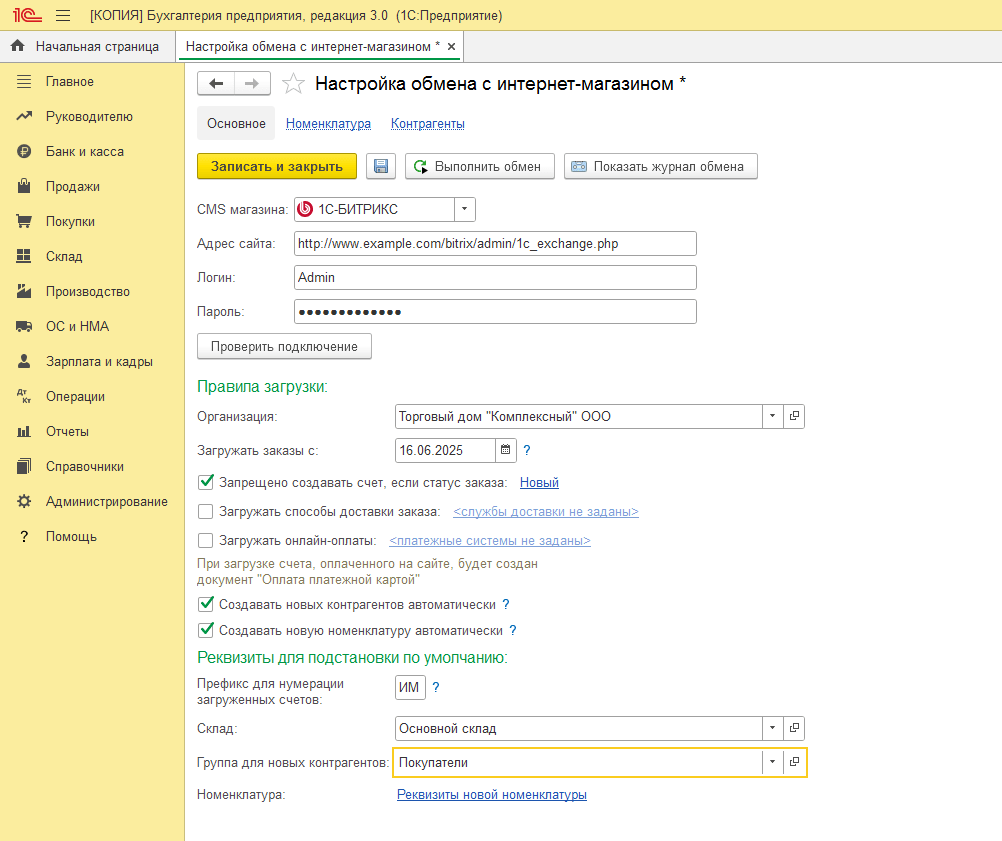Toggle Создавать новых контрагентов автоматически

tap(206, 604)
